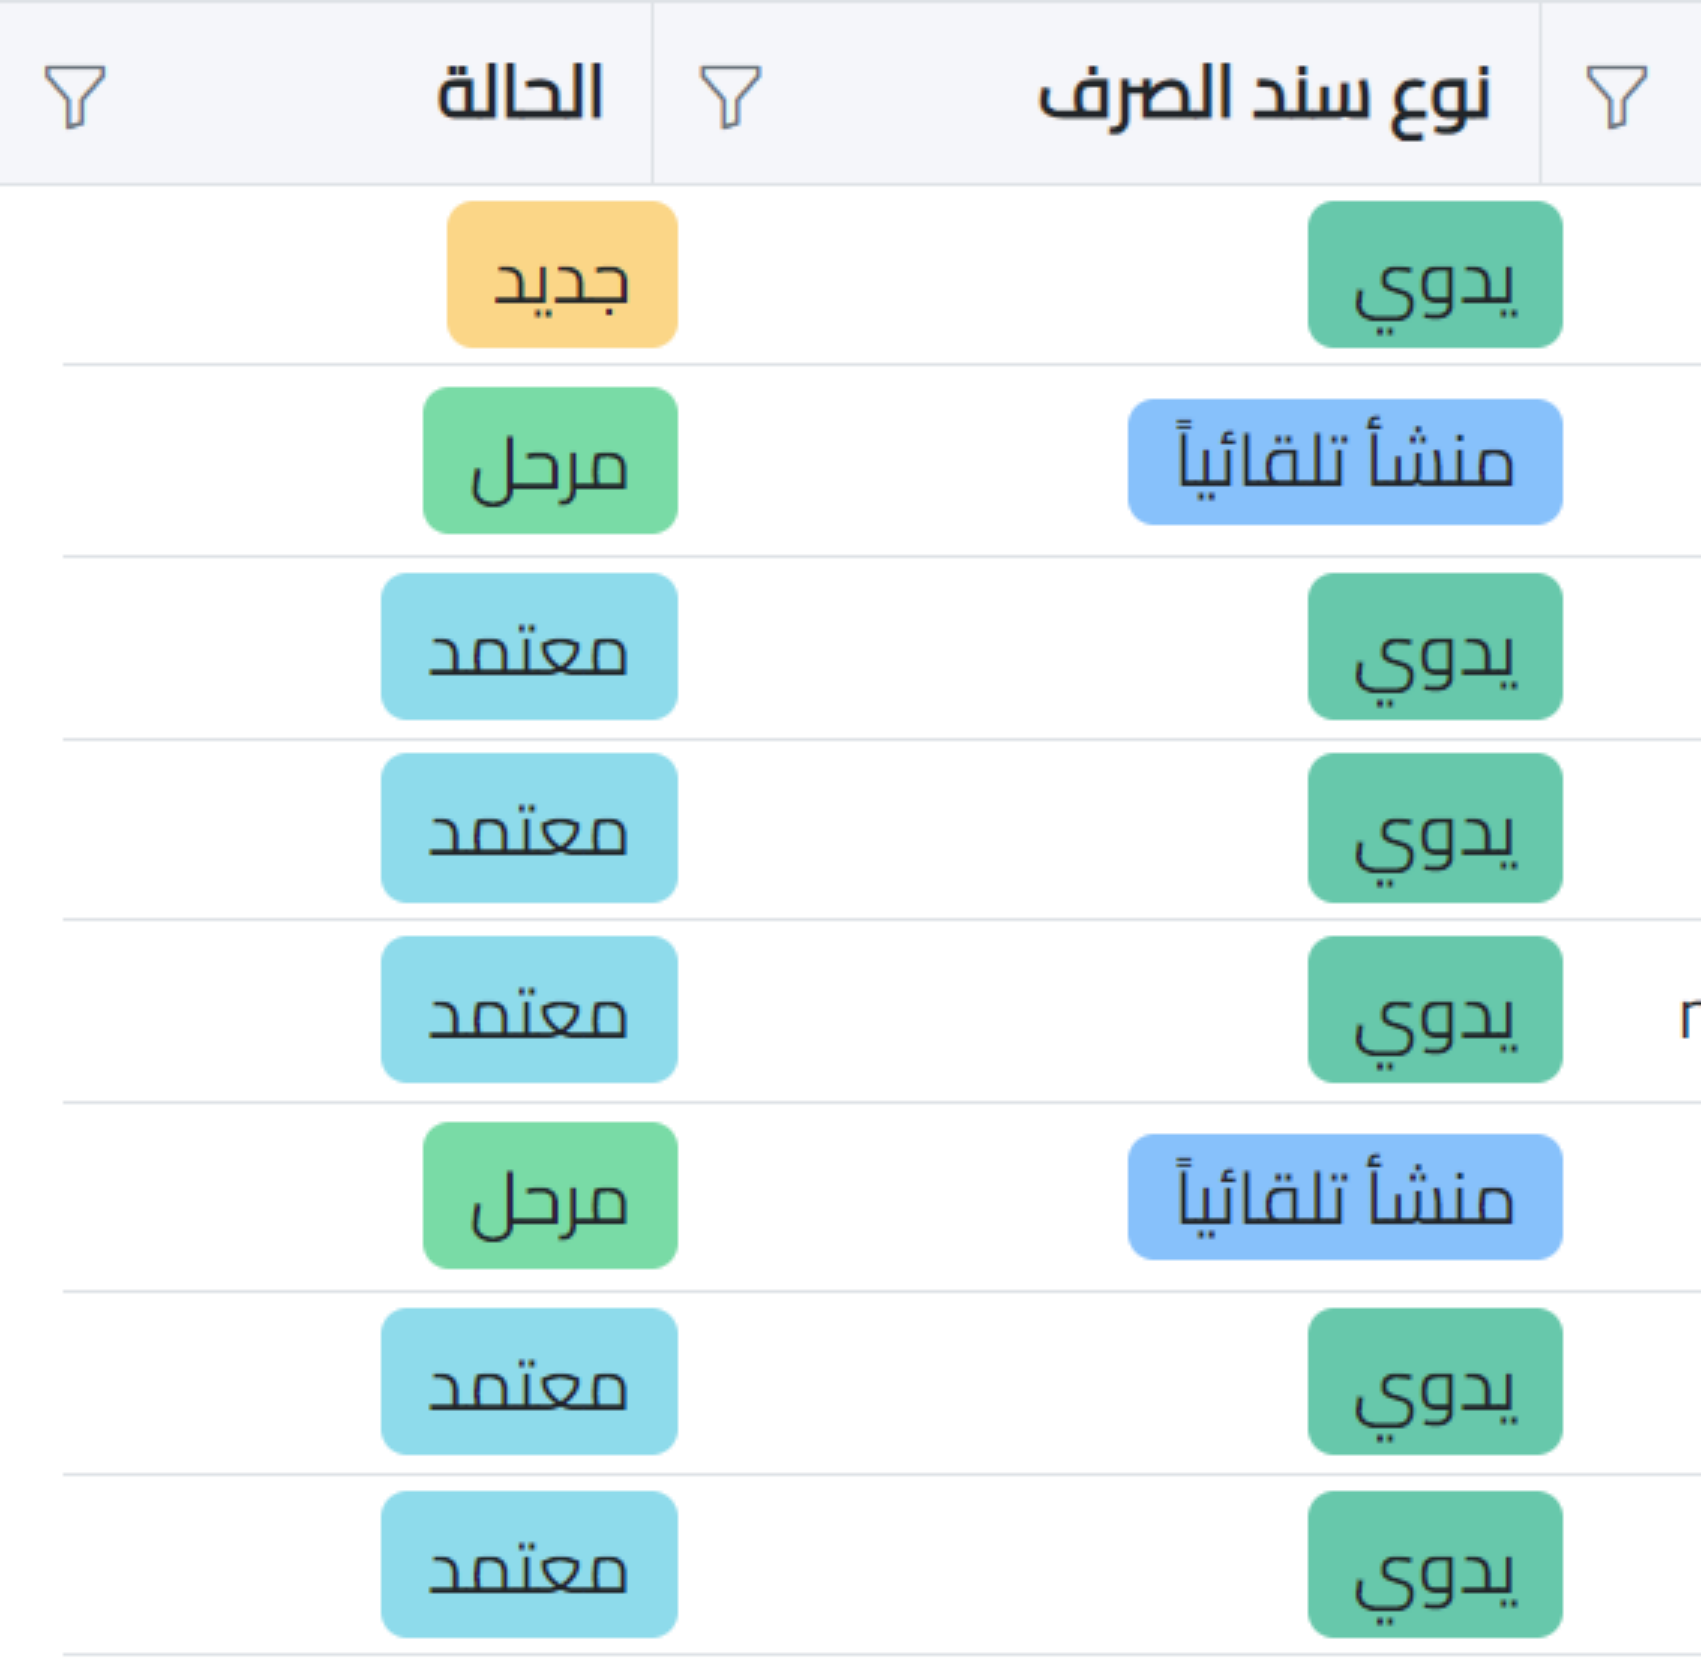Click معتمد badge in fifth row
Screen dimensions: 1701x1665
coord(529,1009)
